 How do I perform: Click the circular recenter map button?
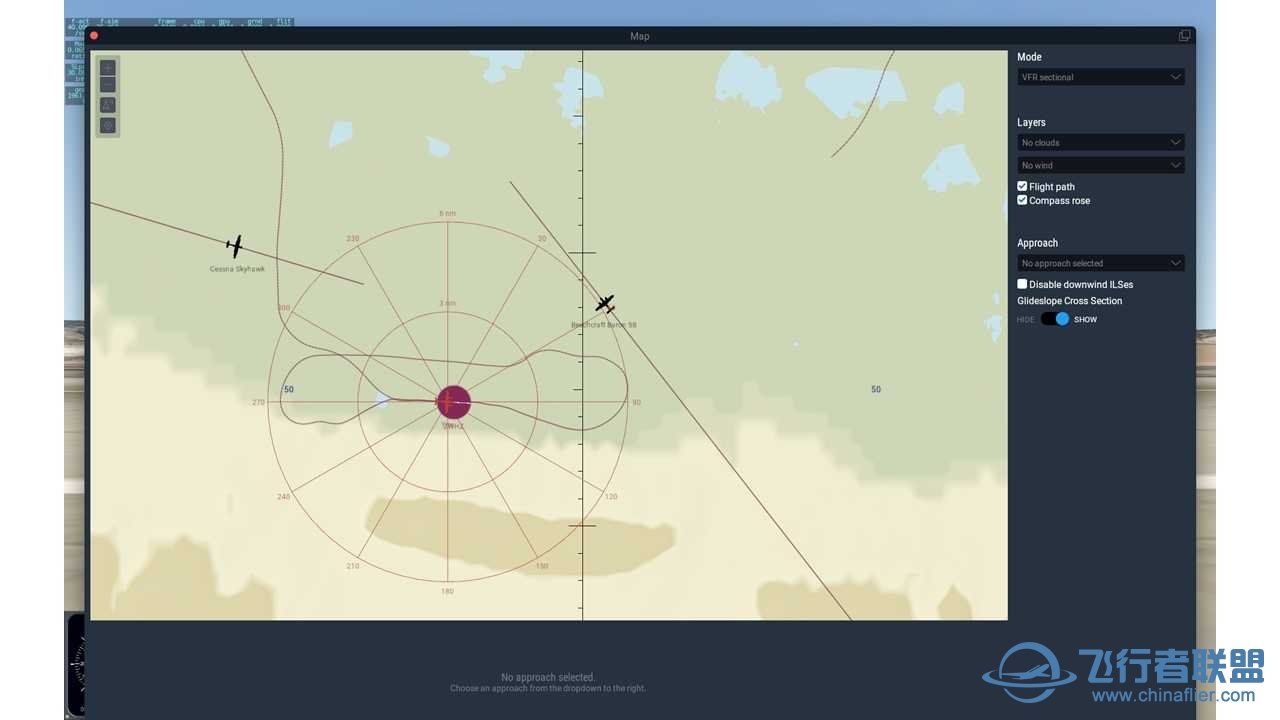(108, 125)
